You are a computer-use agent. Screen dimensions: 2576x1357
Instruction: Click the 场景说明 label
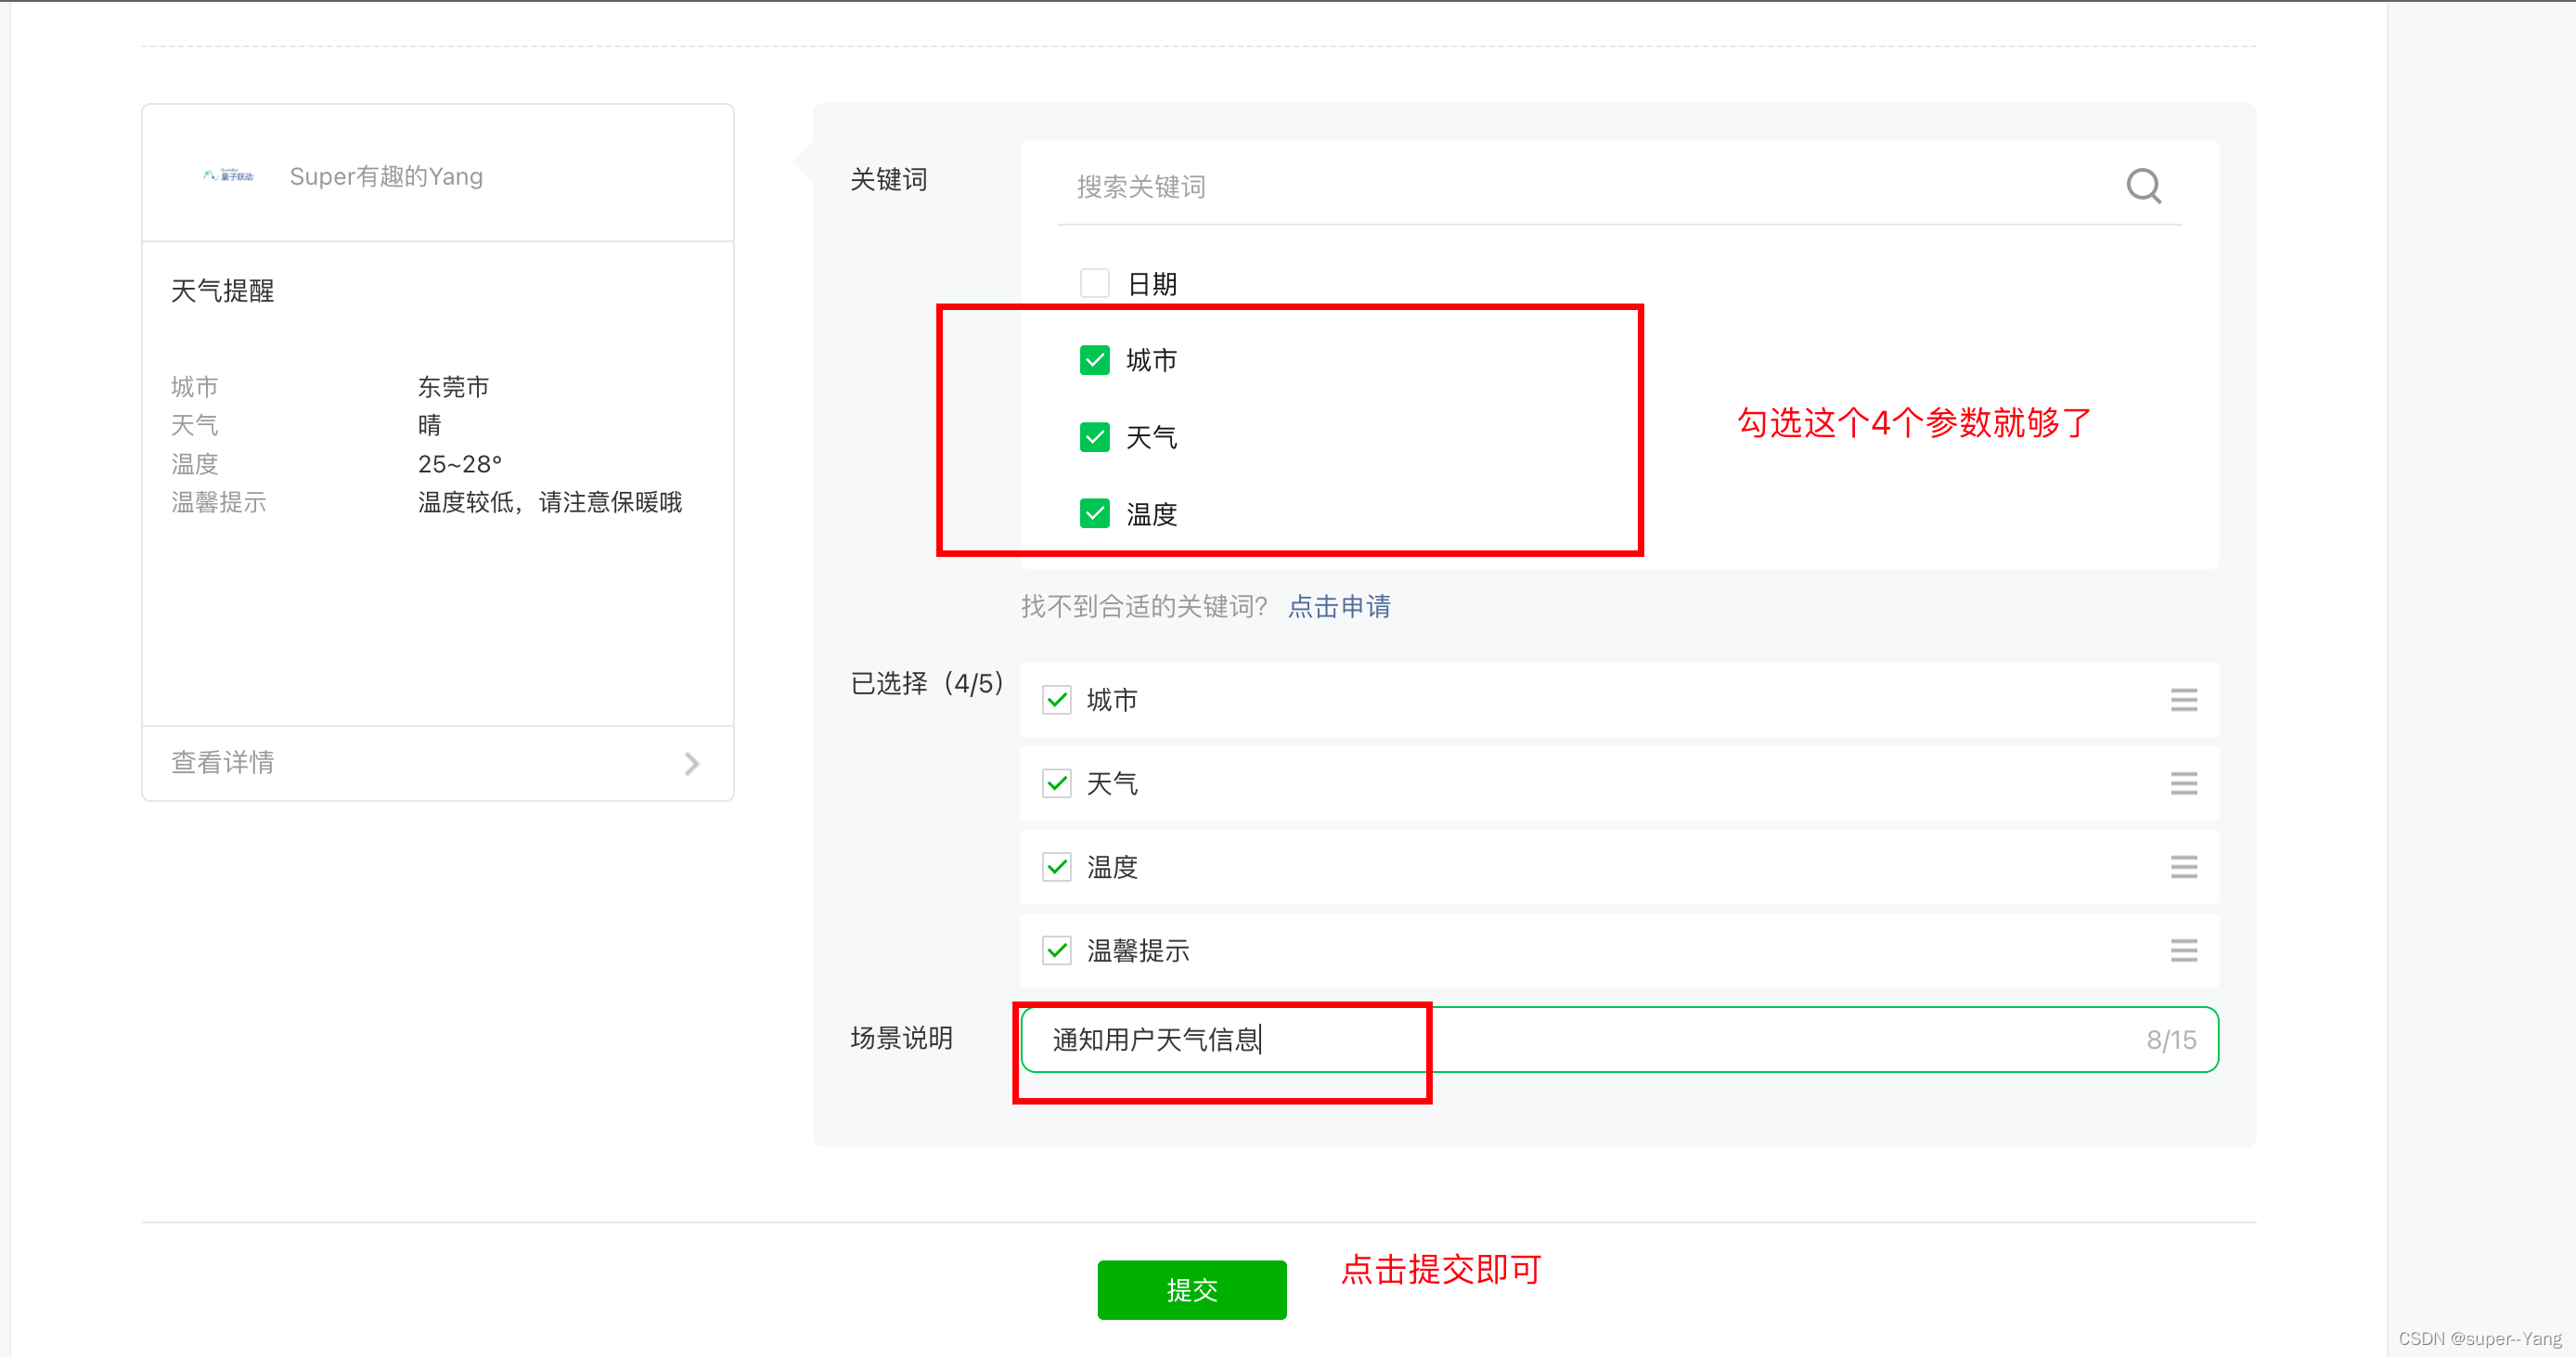pos(901,1038)
